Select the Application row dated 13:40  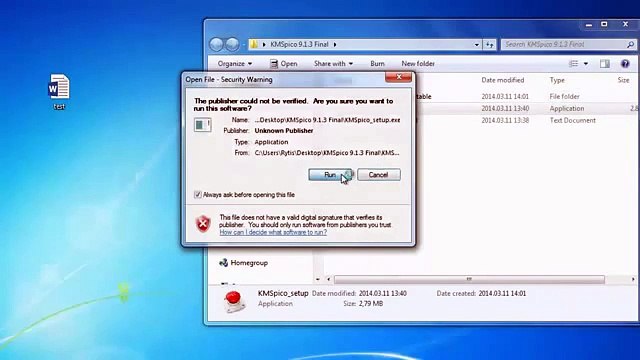tap(526, 109)
